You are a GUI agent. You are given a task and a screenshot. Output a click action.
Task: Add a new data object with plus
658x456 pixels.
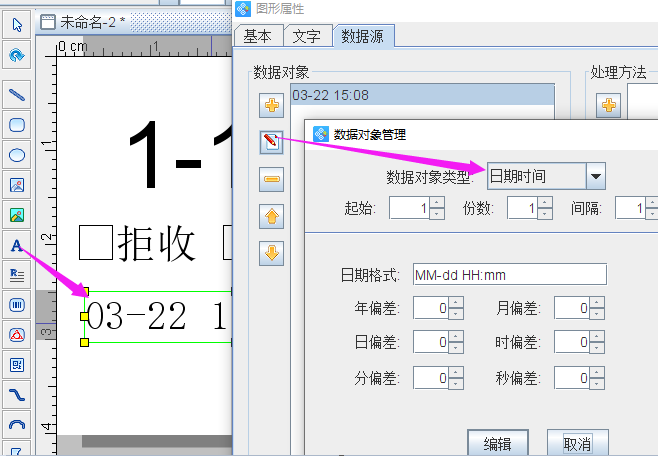[x=272, y=105]
